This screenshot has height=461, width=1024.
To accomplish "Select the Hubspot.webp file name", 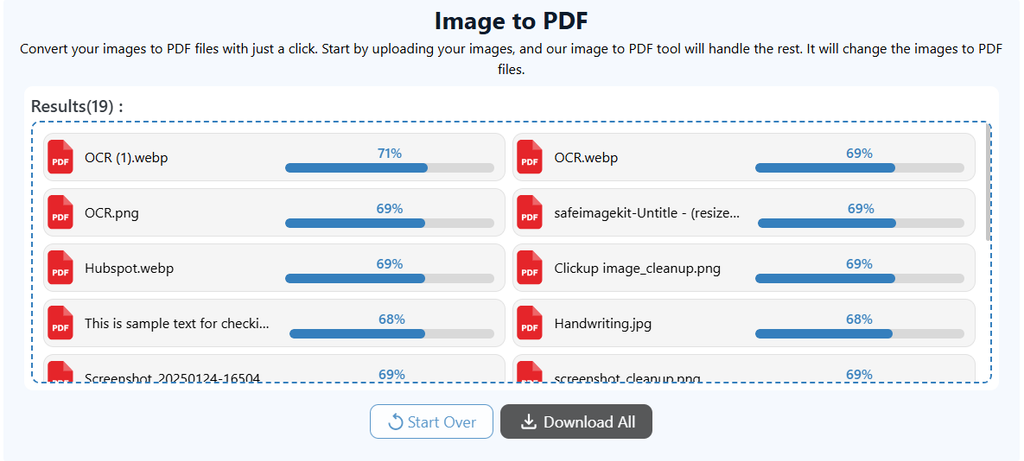I will [x=129, y=268].
